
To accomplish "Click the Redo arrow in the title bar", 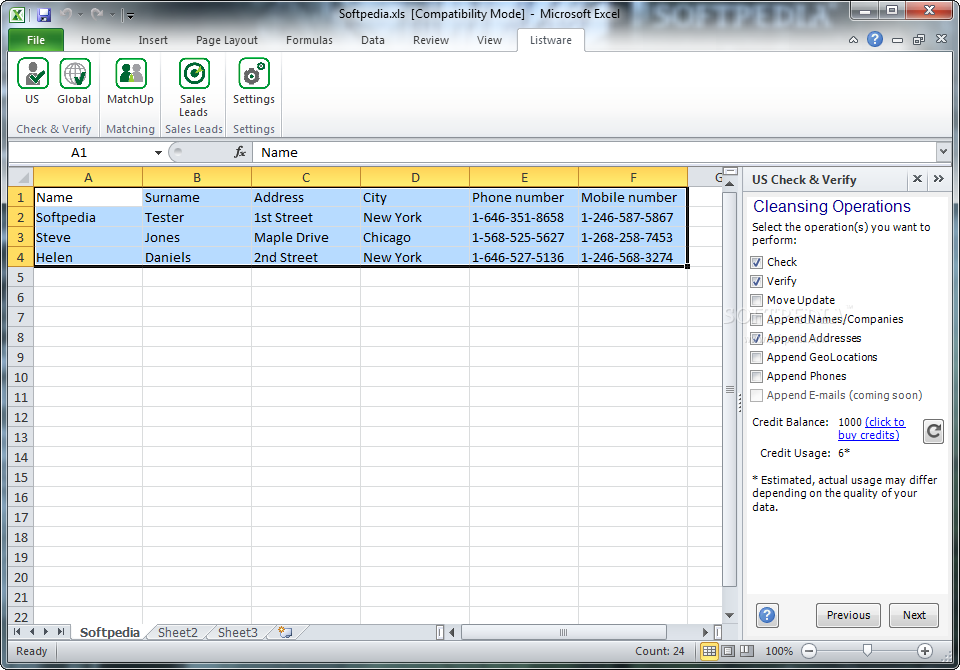I will click(96, 13).
